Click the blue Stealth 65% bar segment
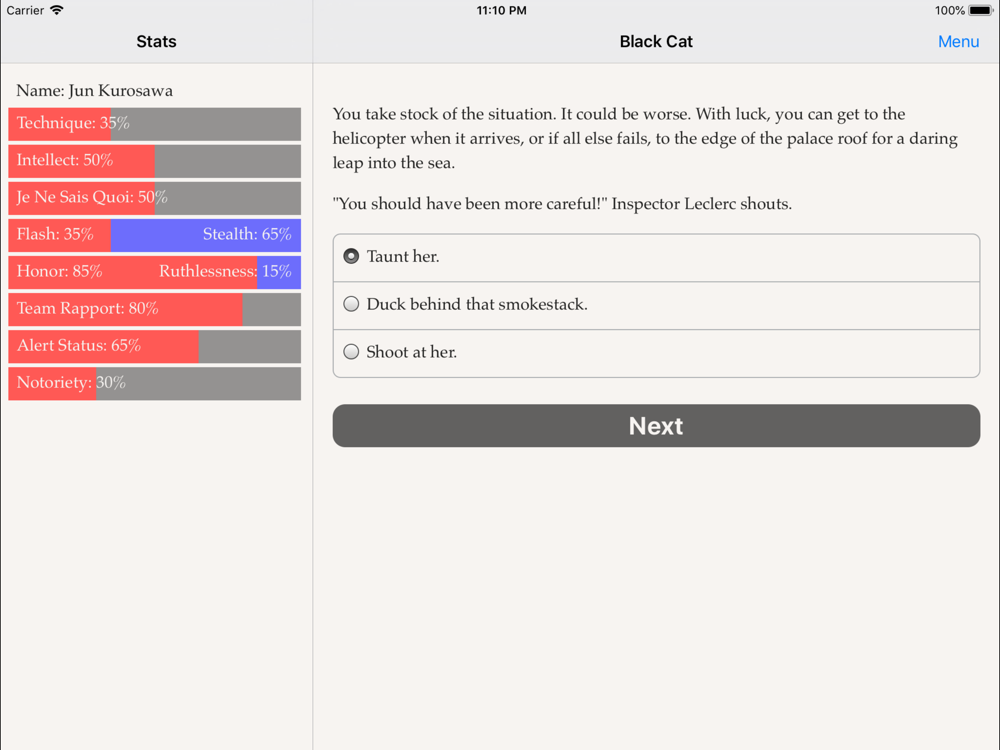Viewport: 1000px width, 750px height. coord(205,235)
